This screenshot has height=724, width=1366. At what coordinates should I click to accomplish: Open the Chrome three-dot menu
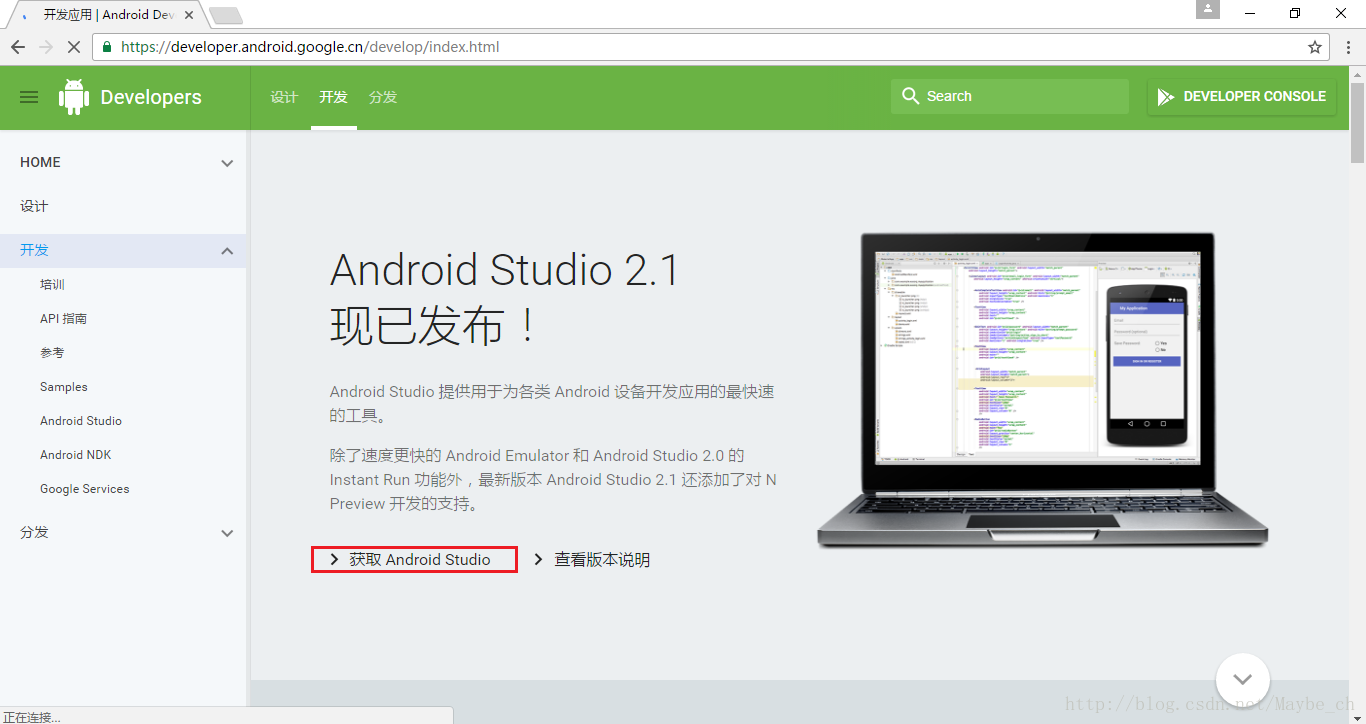(x=1346, y=47)
